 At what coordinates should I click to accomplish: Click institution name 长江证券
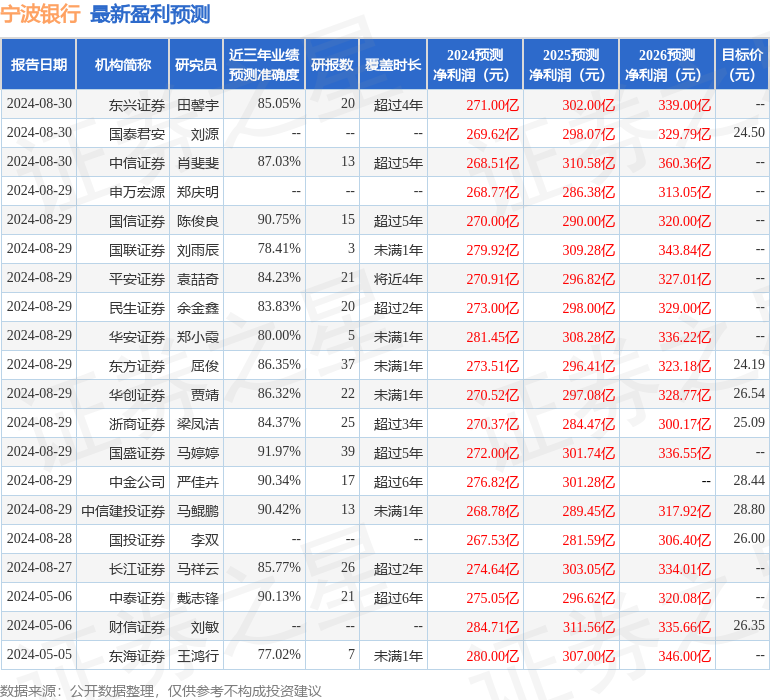137,568
